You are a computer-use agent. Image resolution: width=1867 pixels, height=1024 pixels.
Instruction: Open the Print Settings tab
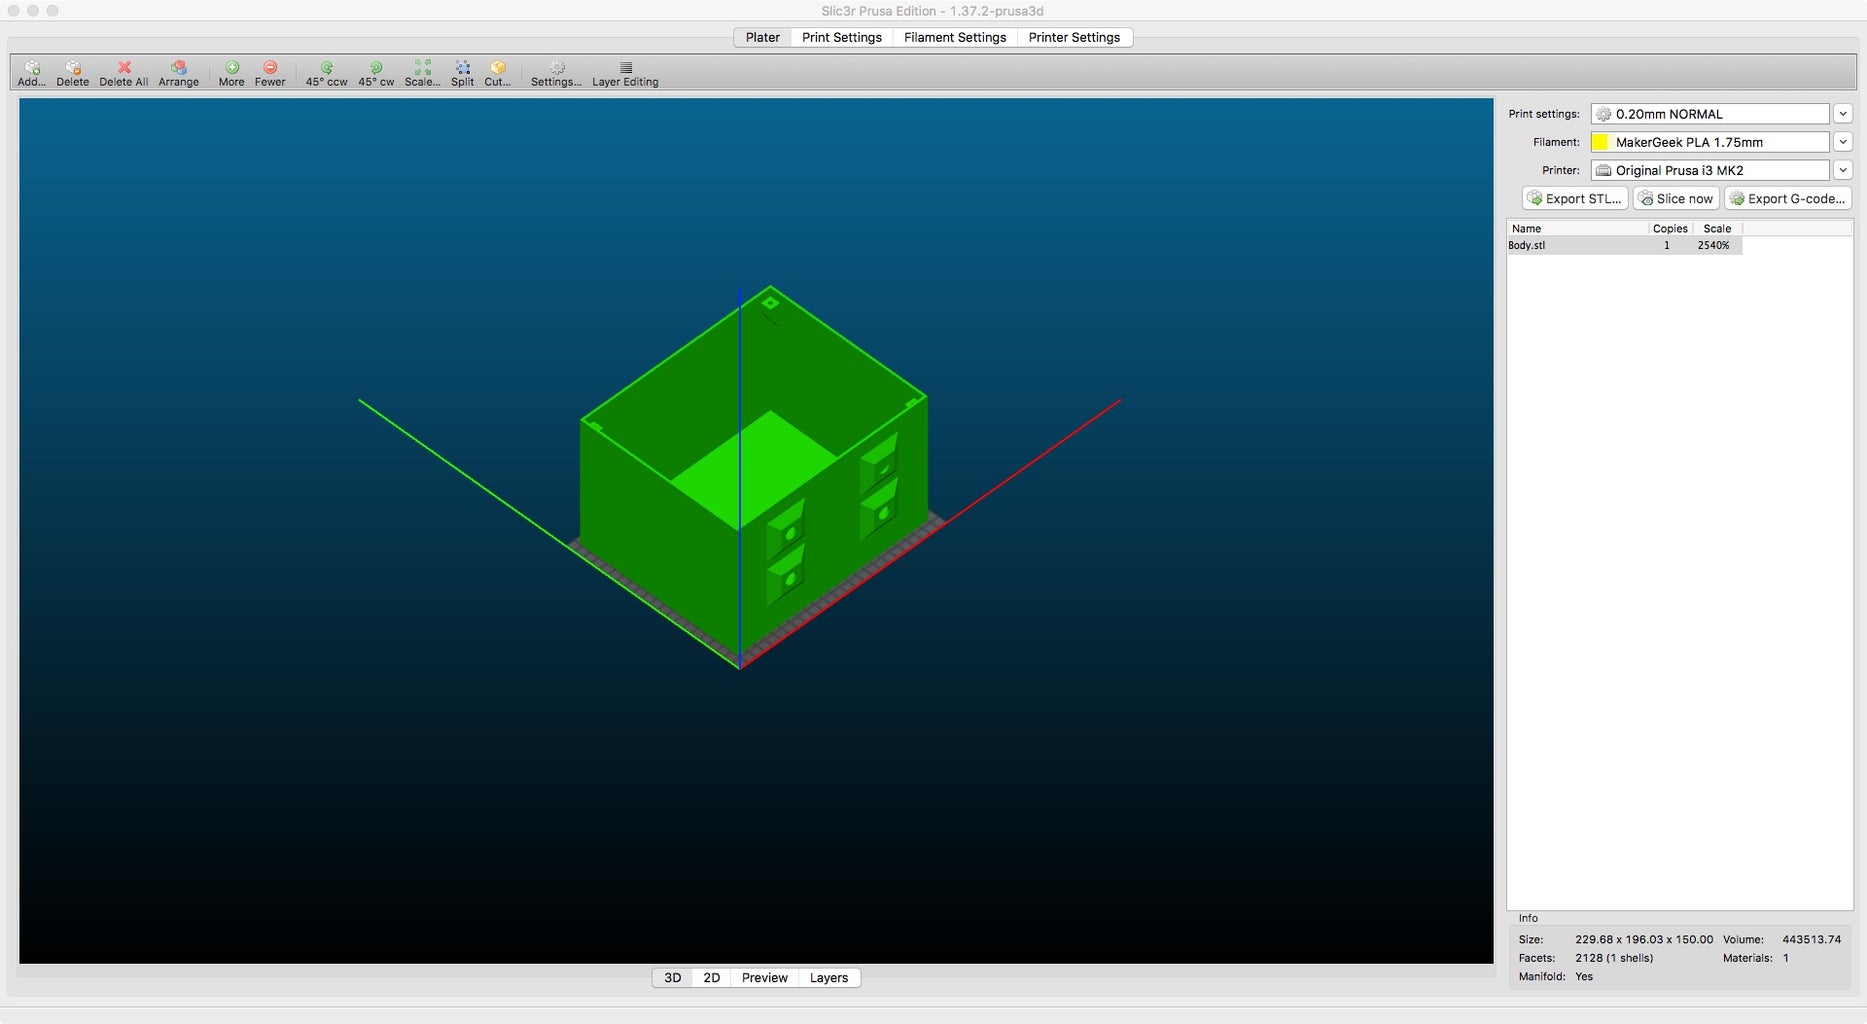click(842, 37)
